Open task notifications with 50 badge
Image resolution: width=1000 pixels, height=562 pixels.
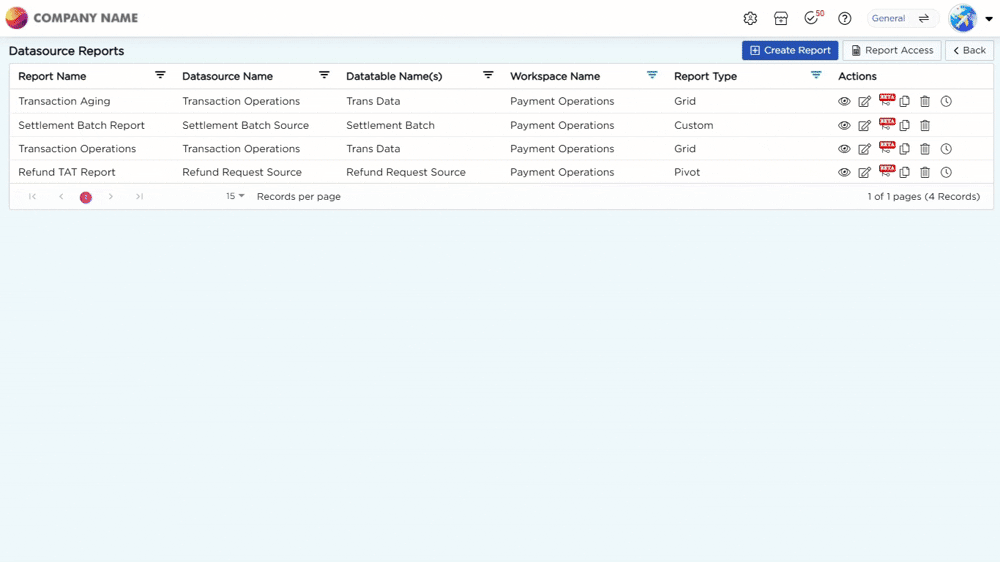(813, 18)
